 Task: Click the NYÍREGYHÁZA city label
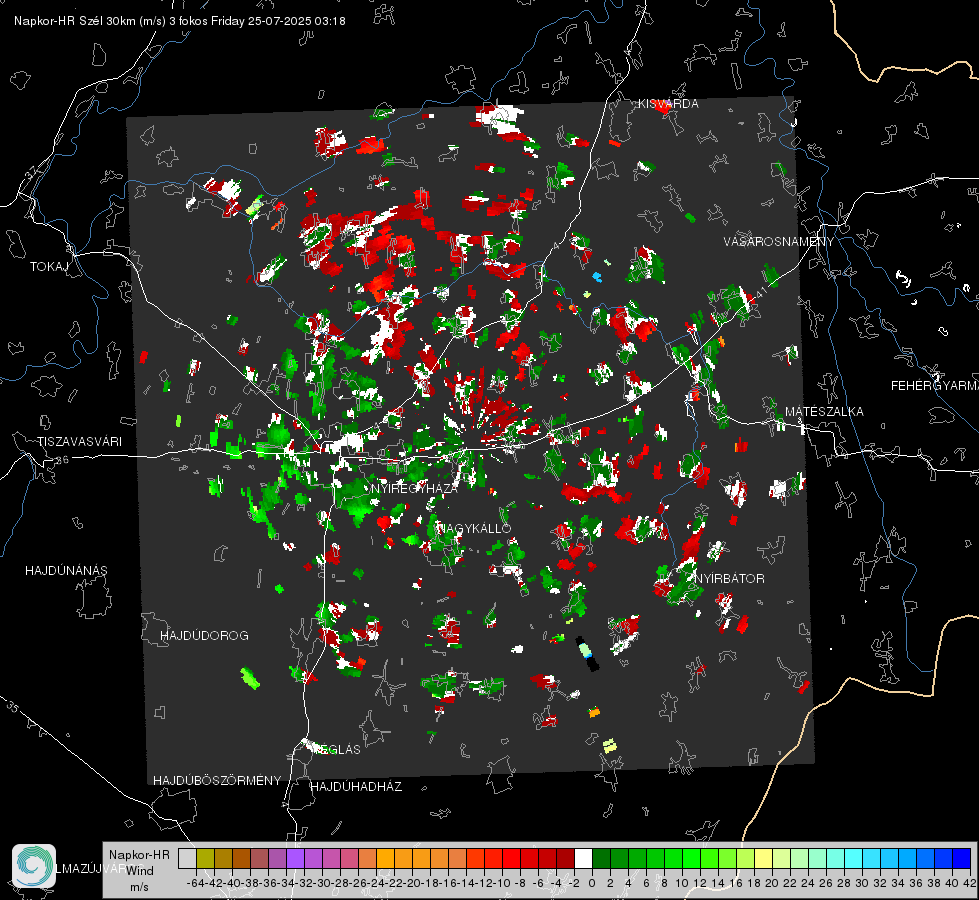(x=414, y=488)
